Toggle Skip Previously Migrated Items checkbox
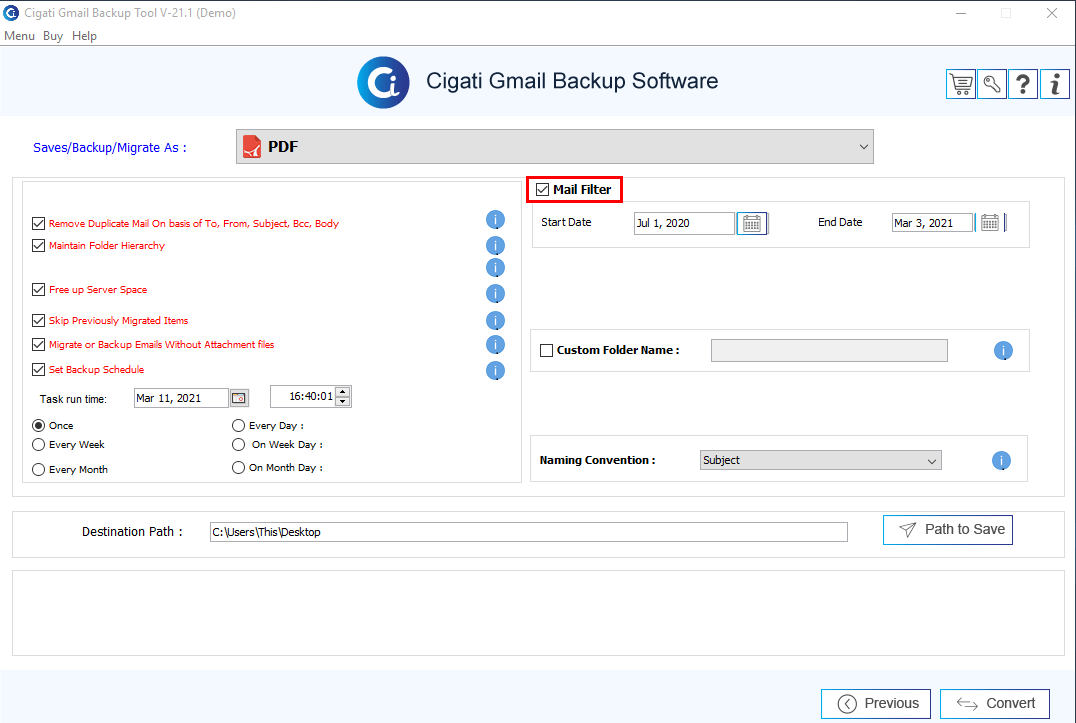This screenshot has width=1076, height=723. click(x=38, y=320)
